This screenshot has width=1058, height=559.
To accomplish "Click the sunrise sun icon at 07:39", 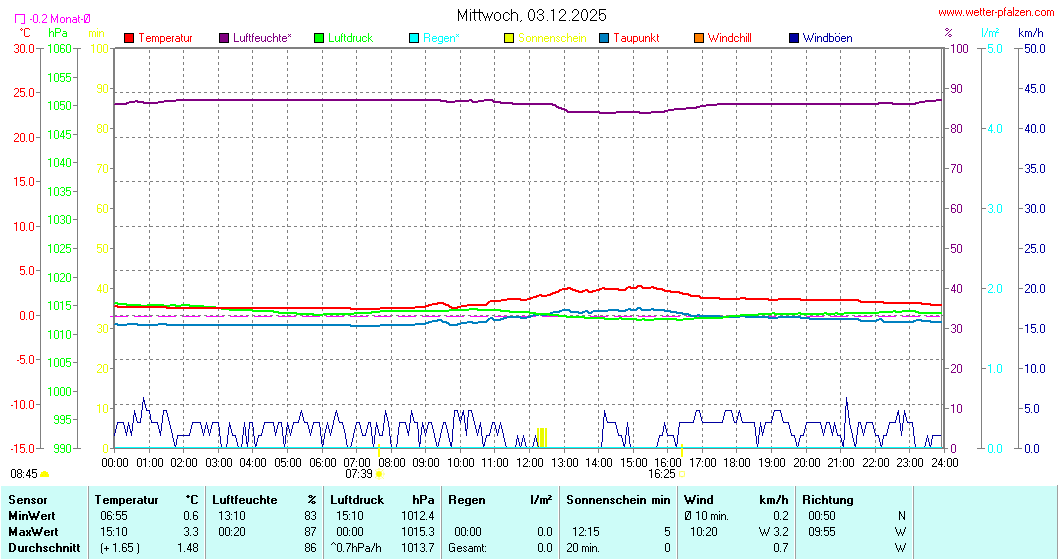I will pos(379,474).
